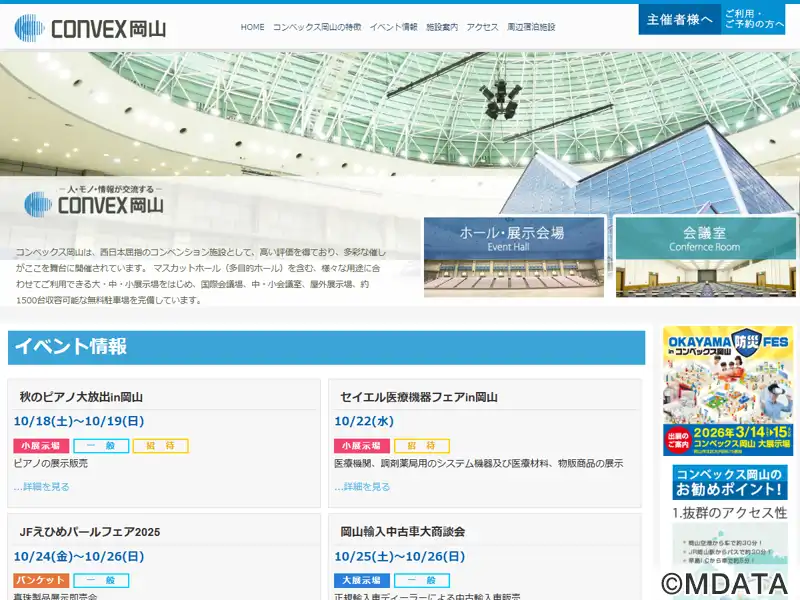The height and width of the screenshot is (600, 800).
Task: Click コンベックス岡山のお勧めポイント banner
Action: (x=730, y=482)
